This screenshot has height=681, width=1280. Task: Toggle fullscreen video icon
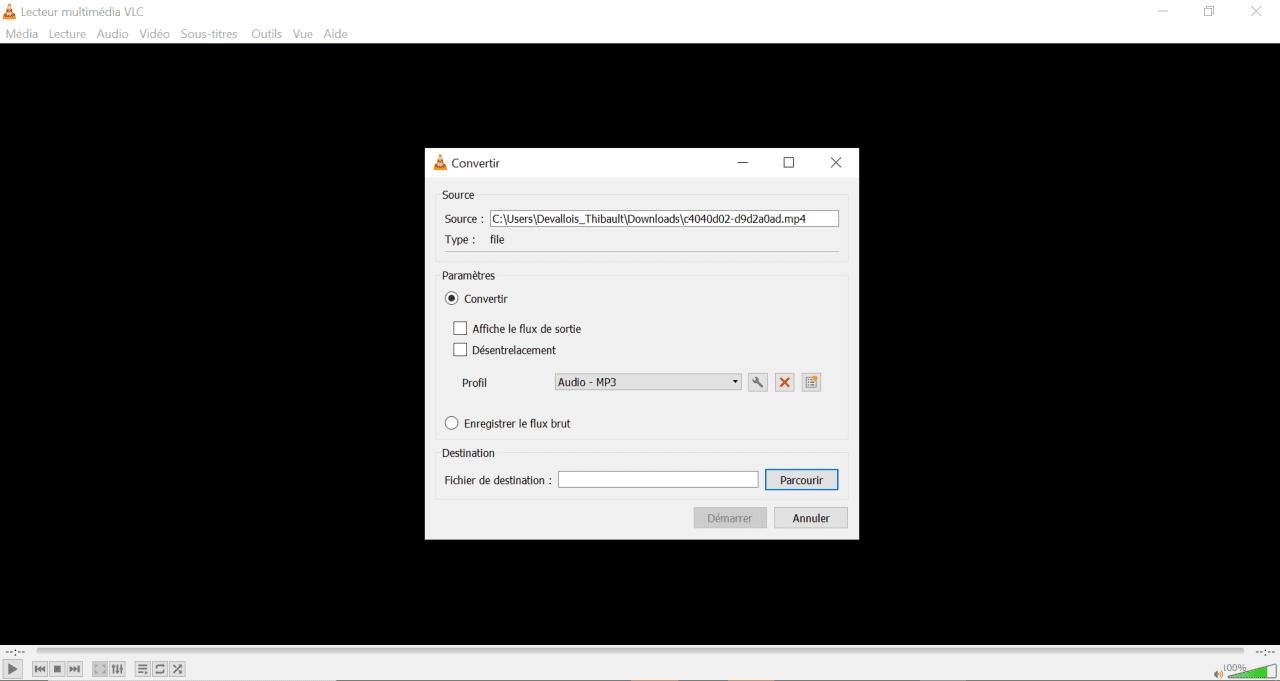[x=100, y=669]
